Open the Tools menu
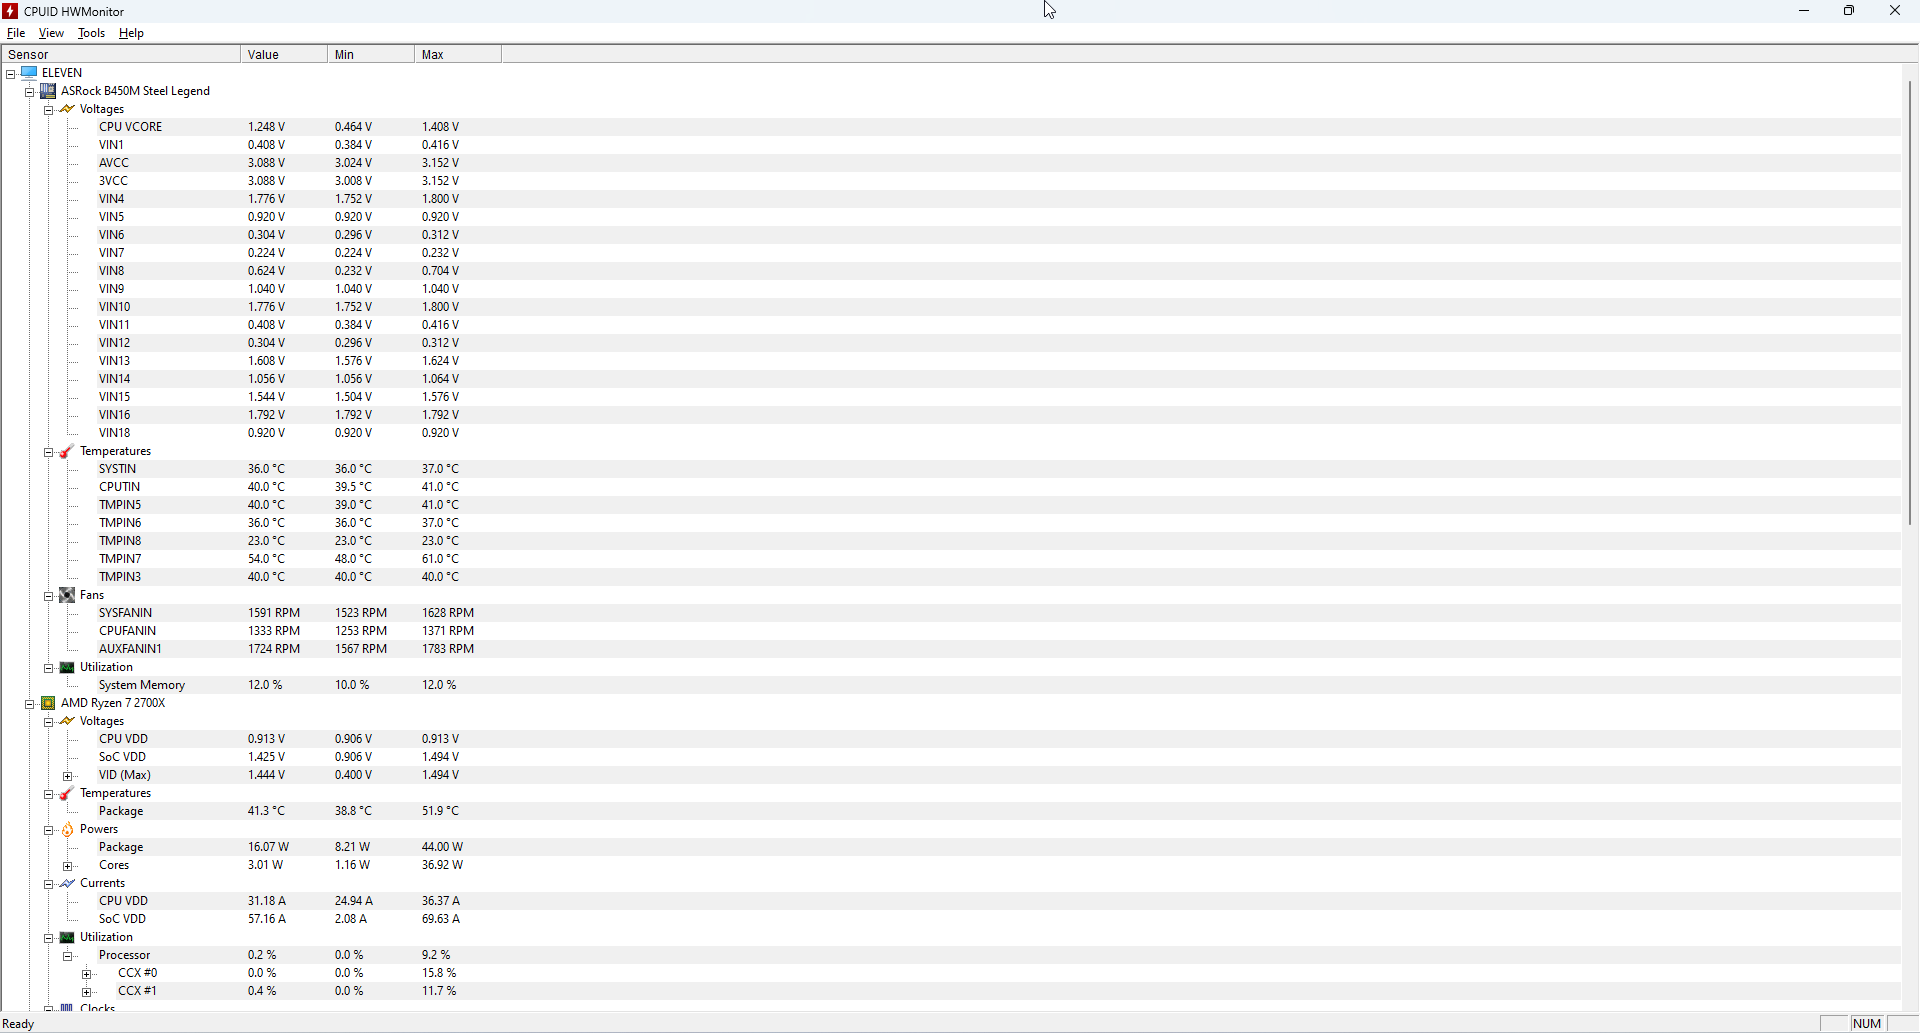 [92, 33]
